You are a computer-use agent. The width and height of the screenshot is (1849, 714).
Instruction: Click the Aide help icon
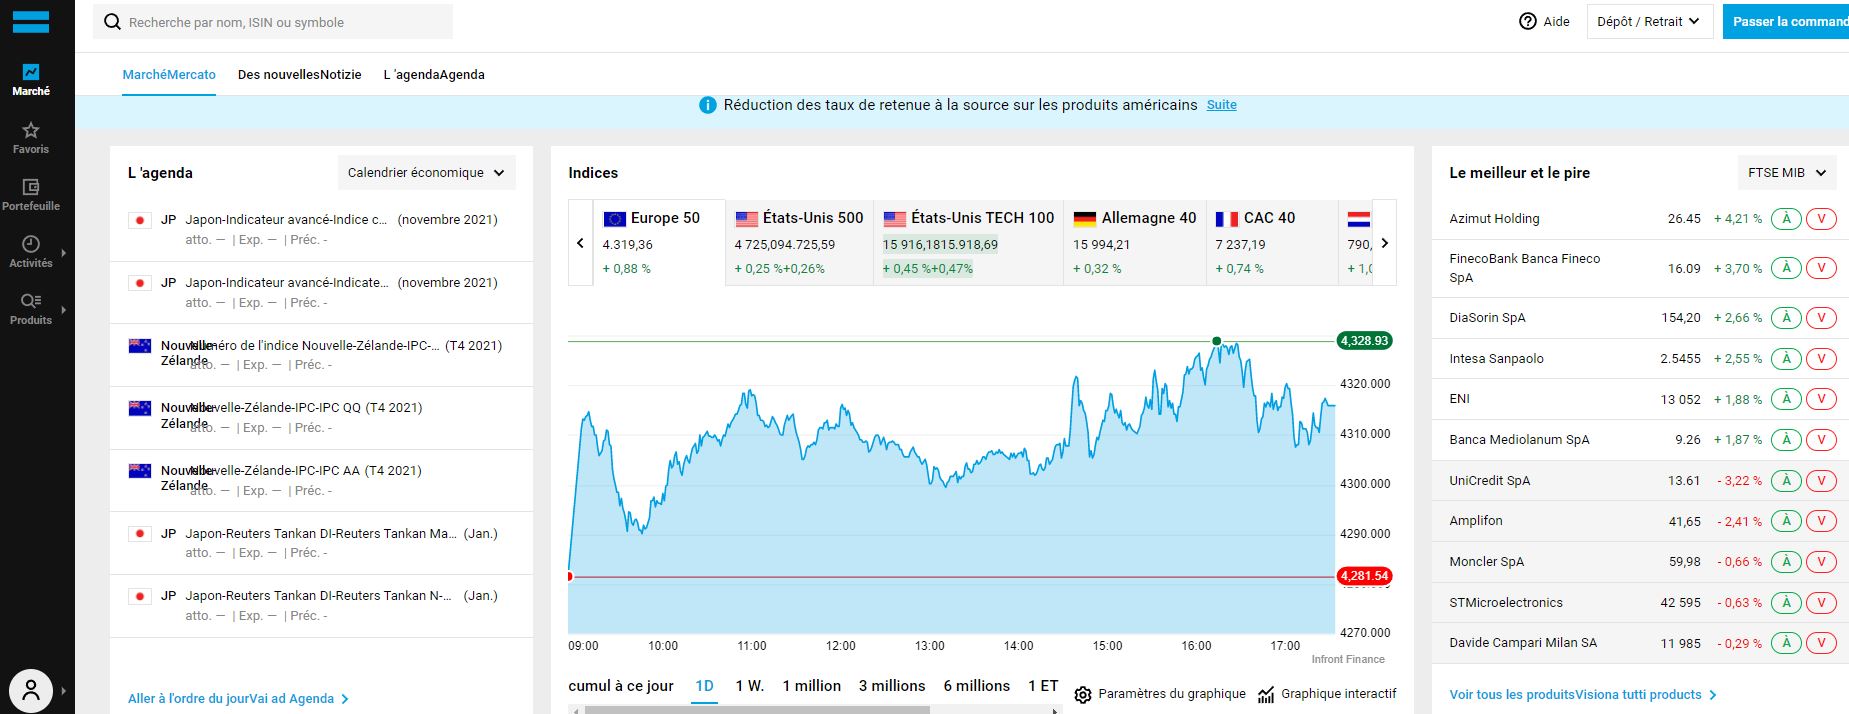[x=1528, y=21]
